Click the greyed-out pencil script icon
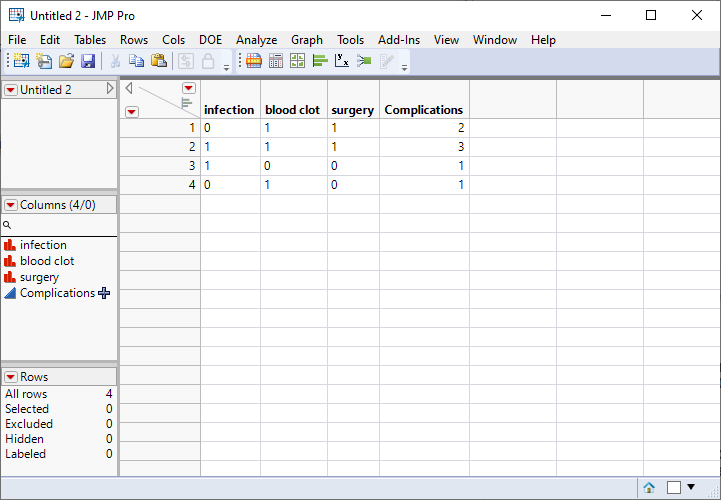Viewport: 721px width, 500px height. tap(387, 61)
